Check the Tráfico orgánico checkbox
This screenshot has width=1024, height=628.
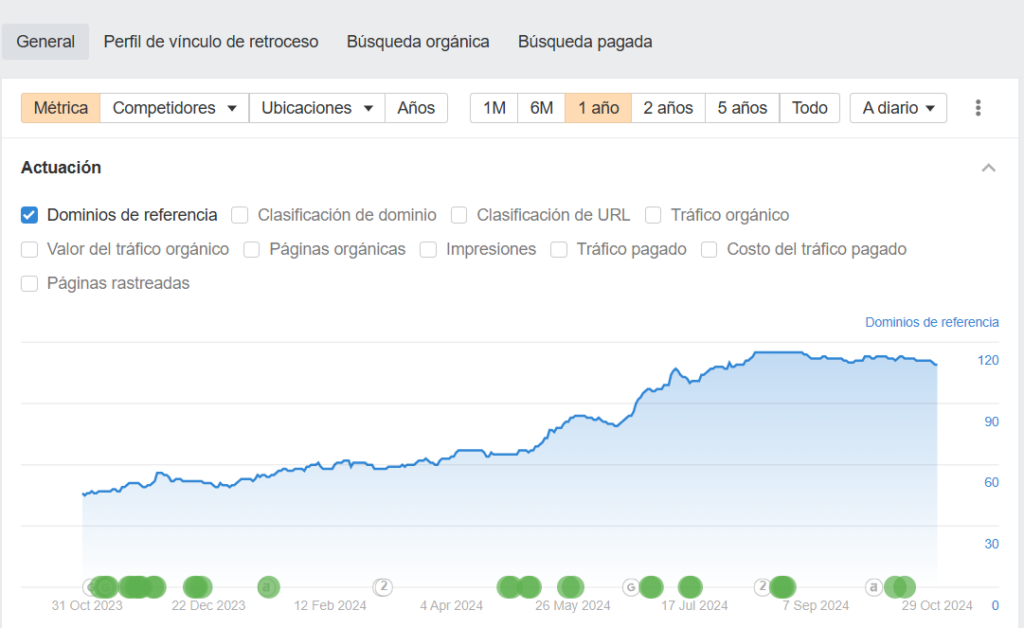(x=653, y=215)
